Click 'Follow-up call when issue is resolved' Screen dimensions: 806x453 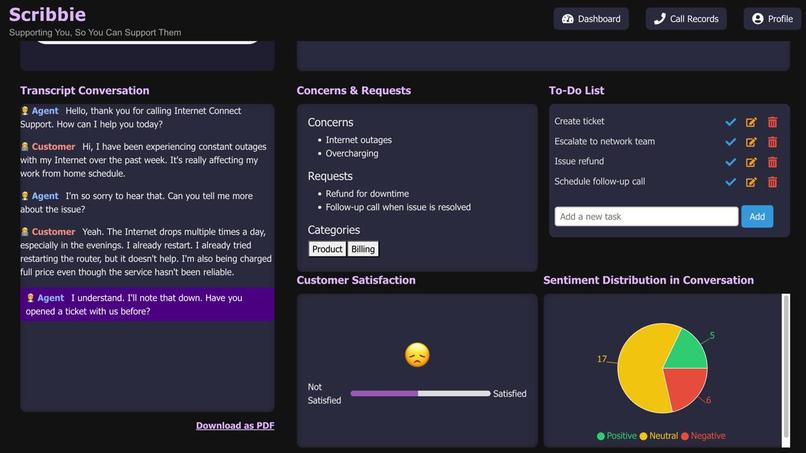click(398, 207)
